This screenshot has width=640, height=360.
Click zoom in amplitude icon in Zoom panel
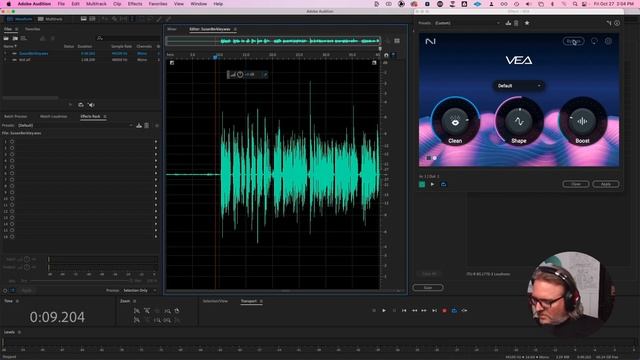pyautogui.click(x=137, y=311)
